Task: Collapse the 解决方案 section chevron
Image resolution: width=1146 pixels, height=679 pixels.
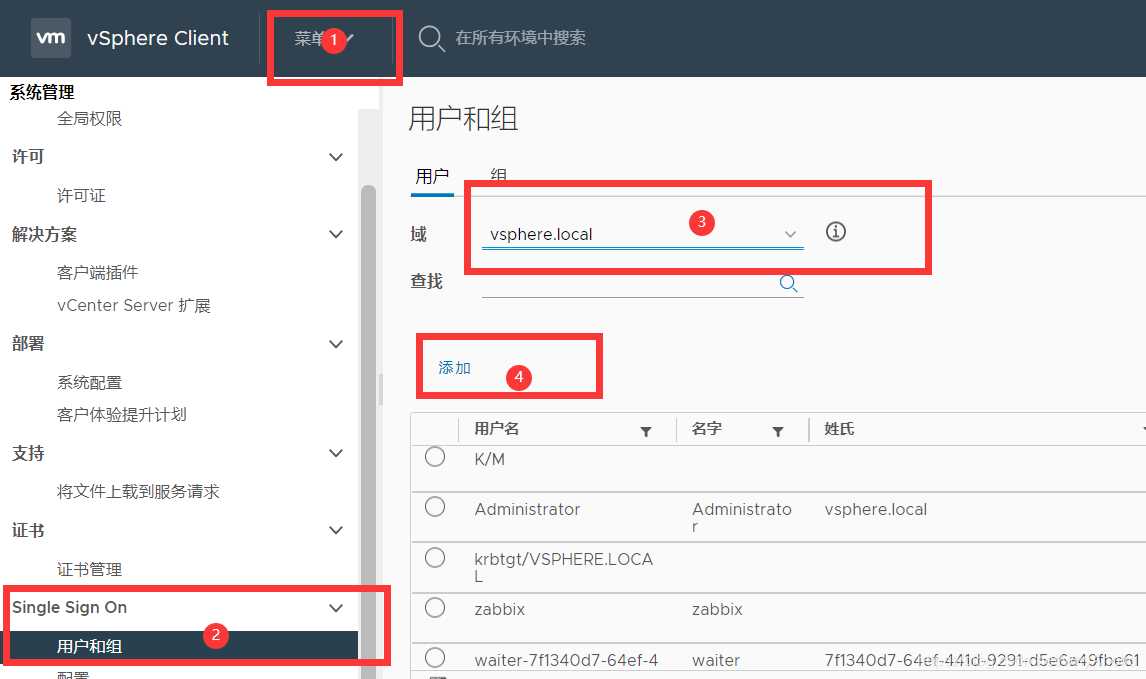Action: [335, 235]
